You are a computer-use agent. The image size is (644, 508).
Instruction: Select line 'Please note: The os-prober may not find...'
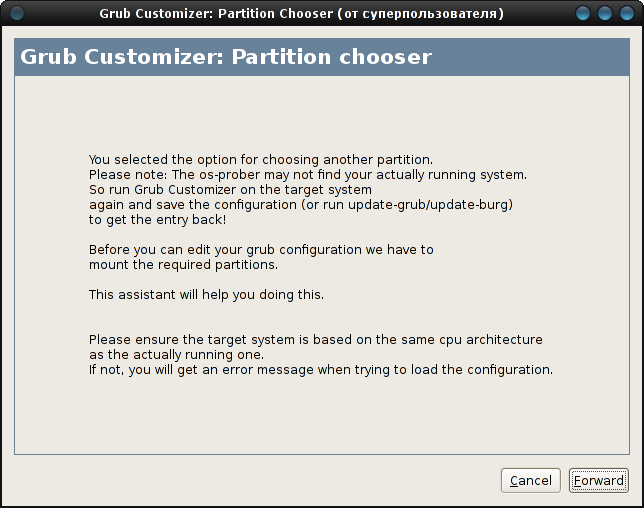click(308, 175)
